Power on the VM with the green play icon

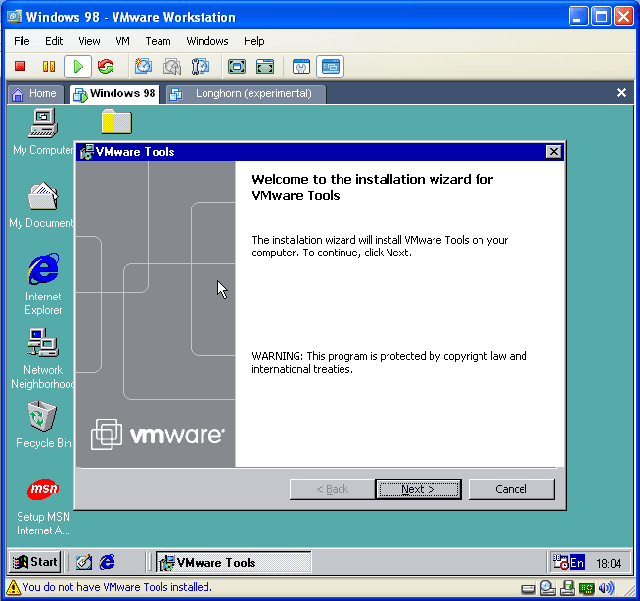pos(78,67)
